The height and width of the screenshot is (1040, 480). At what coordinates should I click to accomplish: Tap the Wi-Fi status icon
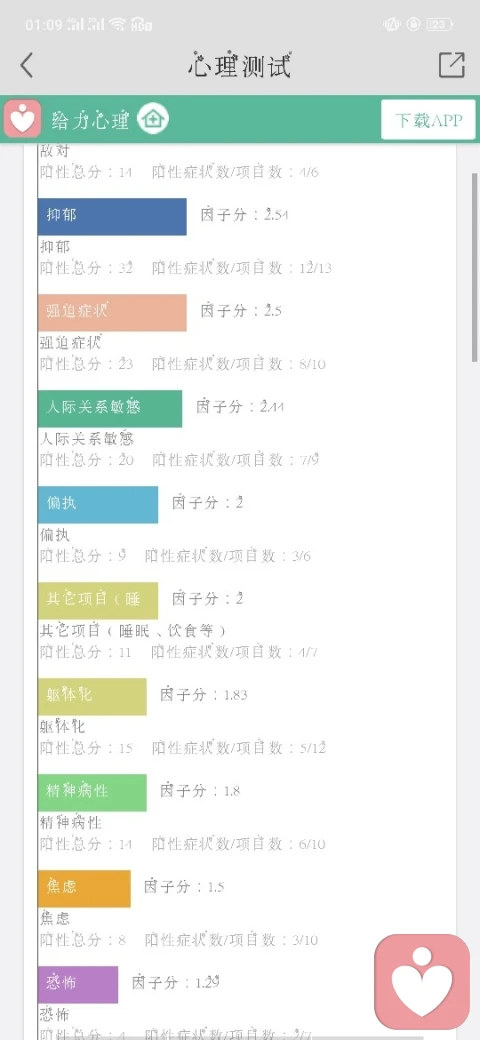(x=118, y=25)
